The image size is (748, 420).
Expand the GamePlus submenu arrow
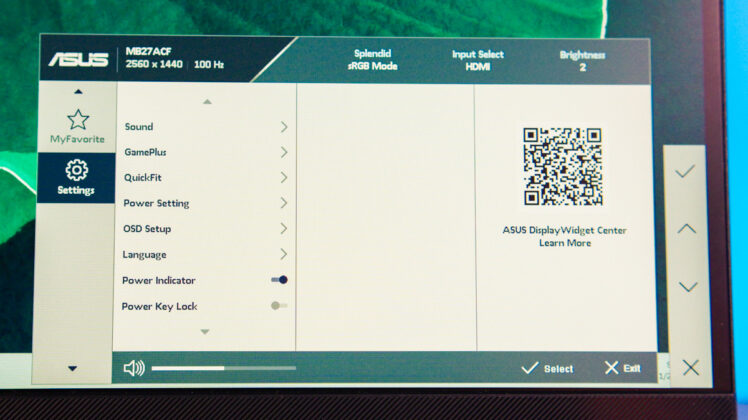(x=284, y=152)
